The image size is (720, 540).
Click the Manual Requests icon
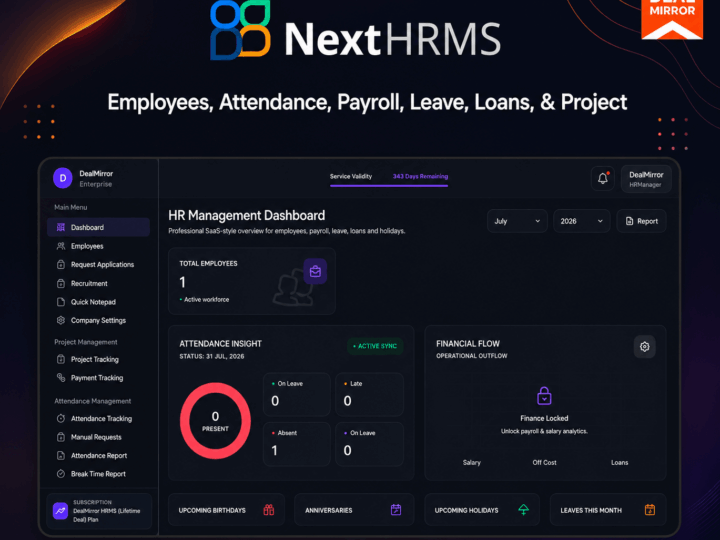[61, 437]
